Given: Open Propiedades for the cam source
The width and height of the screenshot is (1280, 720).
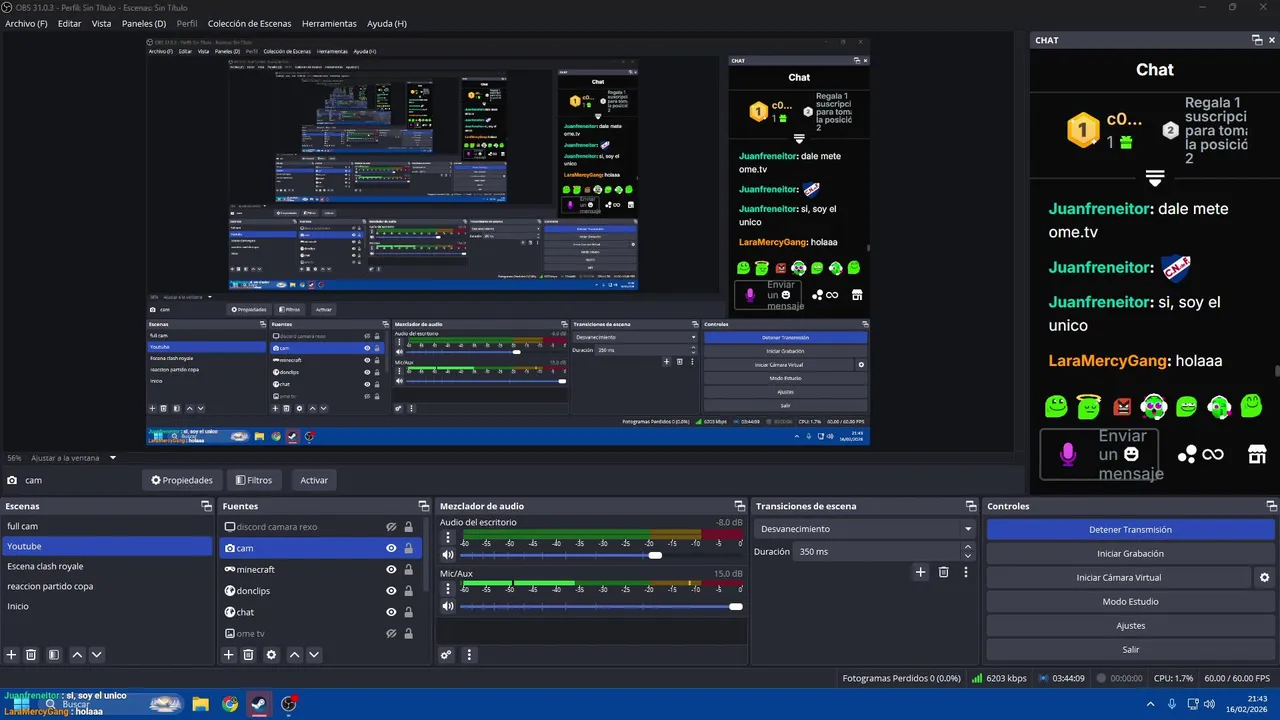Looking at the screenshot, I should [182, 480].
